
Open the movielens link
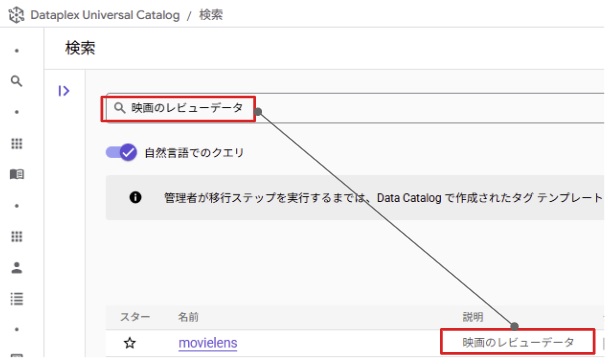tap(208, 343)
